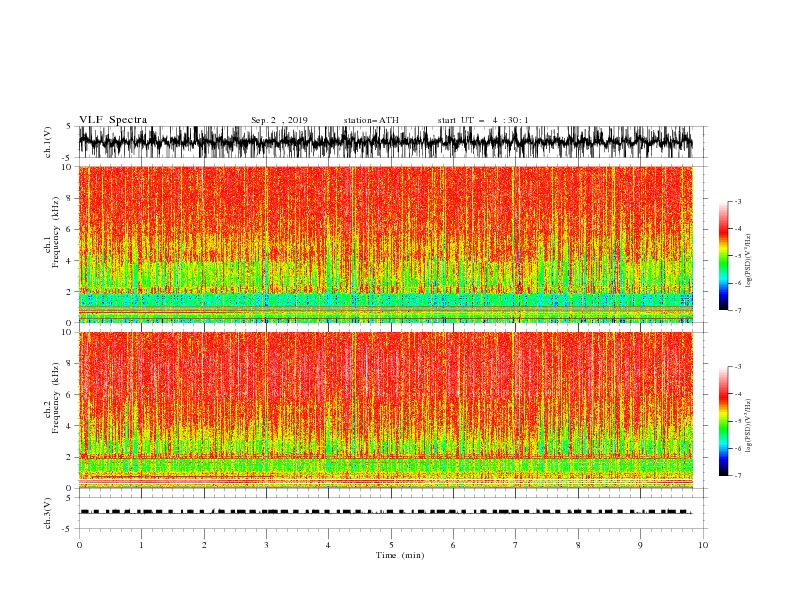This screenshot has width=792, height=612.
Task: Click the "Time (min)" x-axis label
Action: [400, 555]
